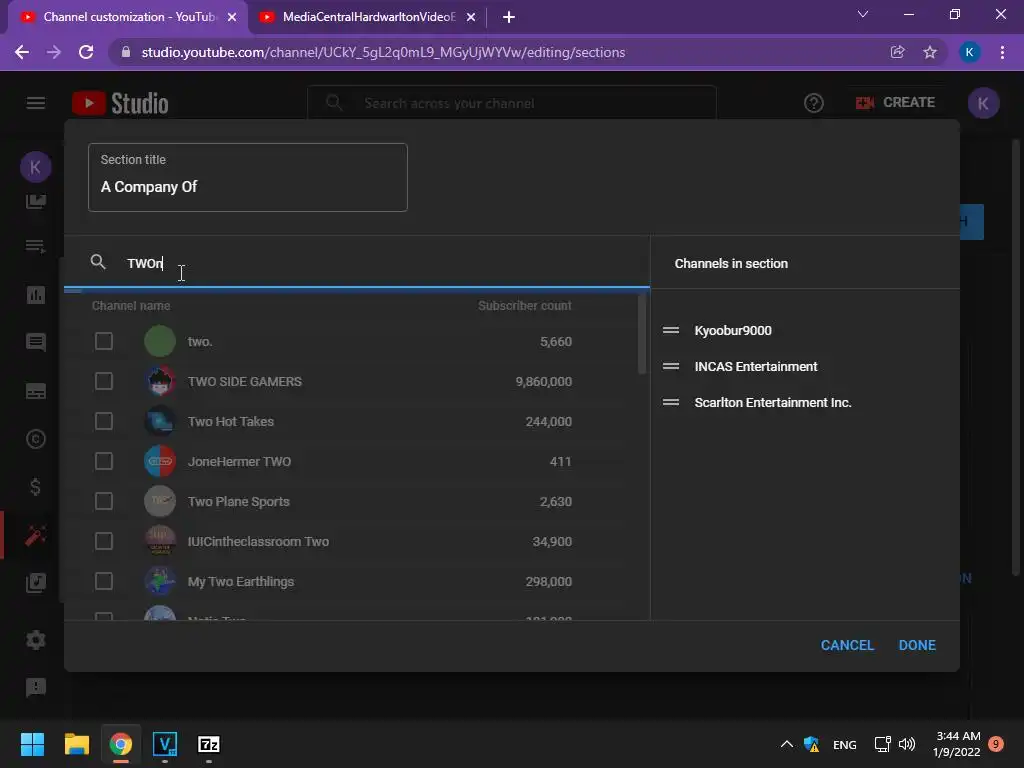The image size is (1024, 768).
Task: Grab the drag handle for Kyoobur9000
Action: coord(671,330)
